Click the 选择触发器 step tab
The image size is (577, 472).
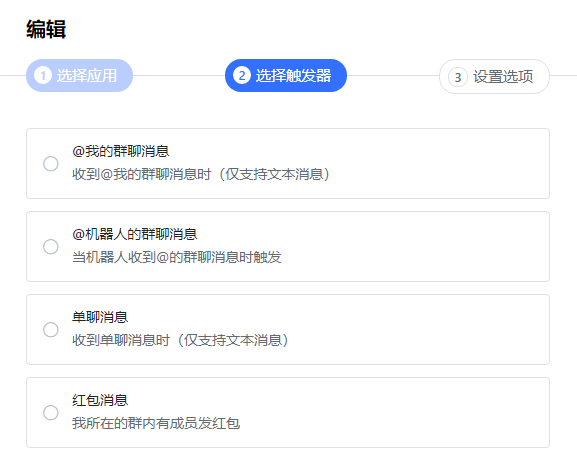[286, 75]
